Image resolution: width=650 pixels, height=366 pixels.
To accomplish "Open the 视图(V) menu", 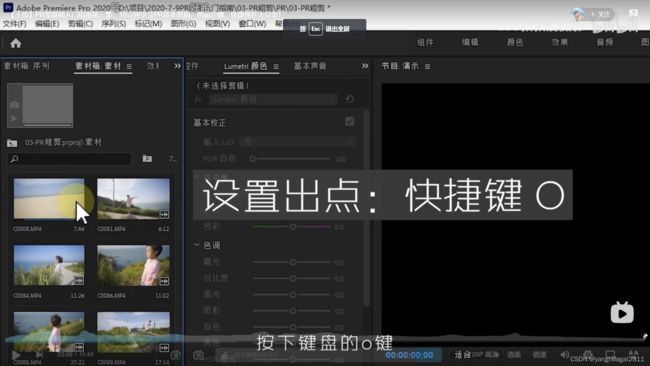I will click(218, 24).
